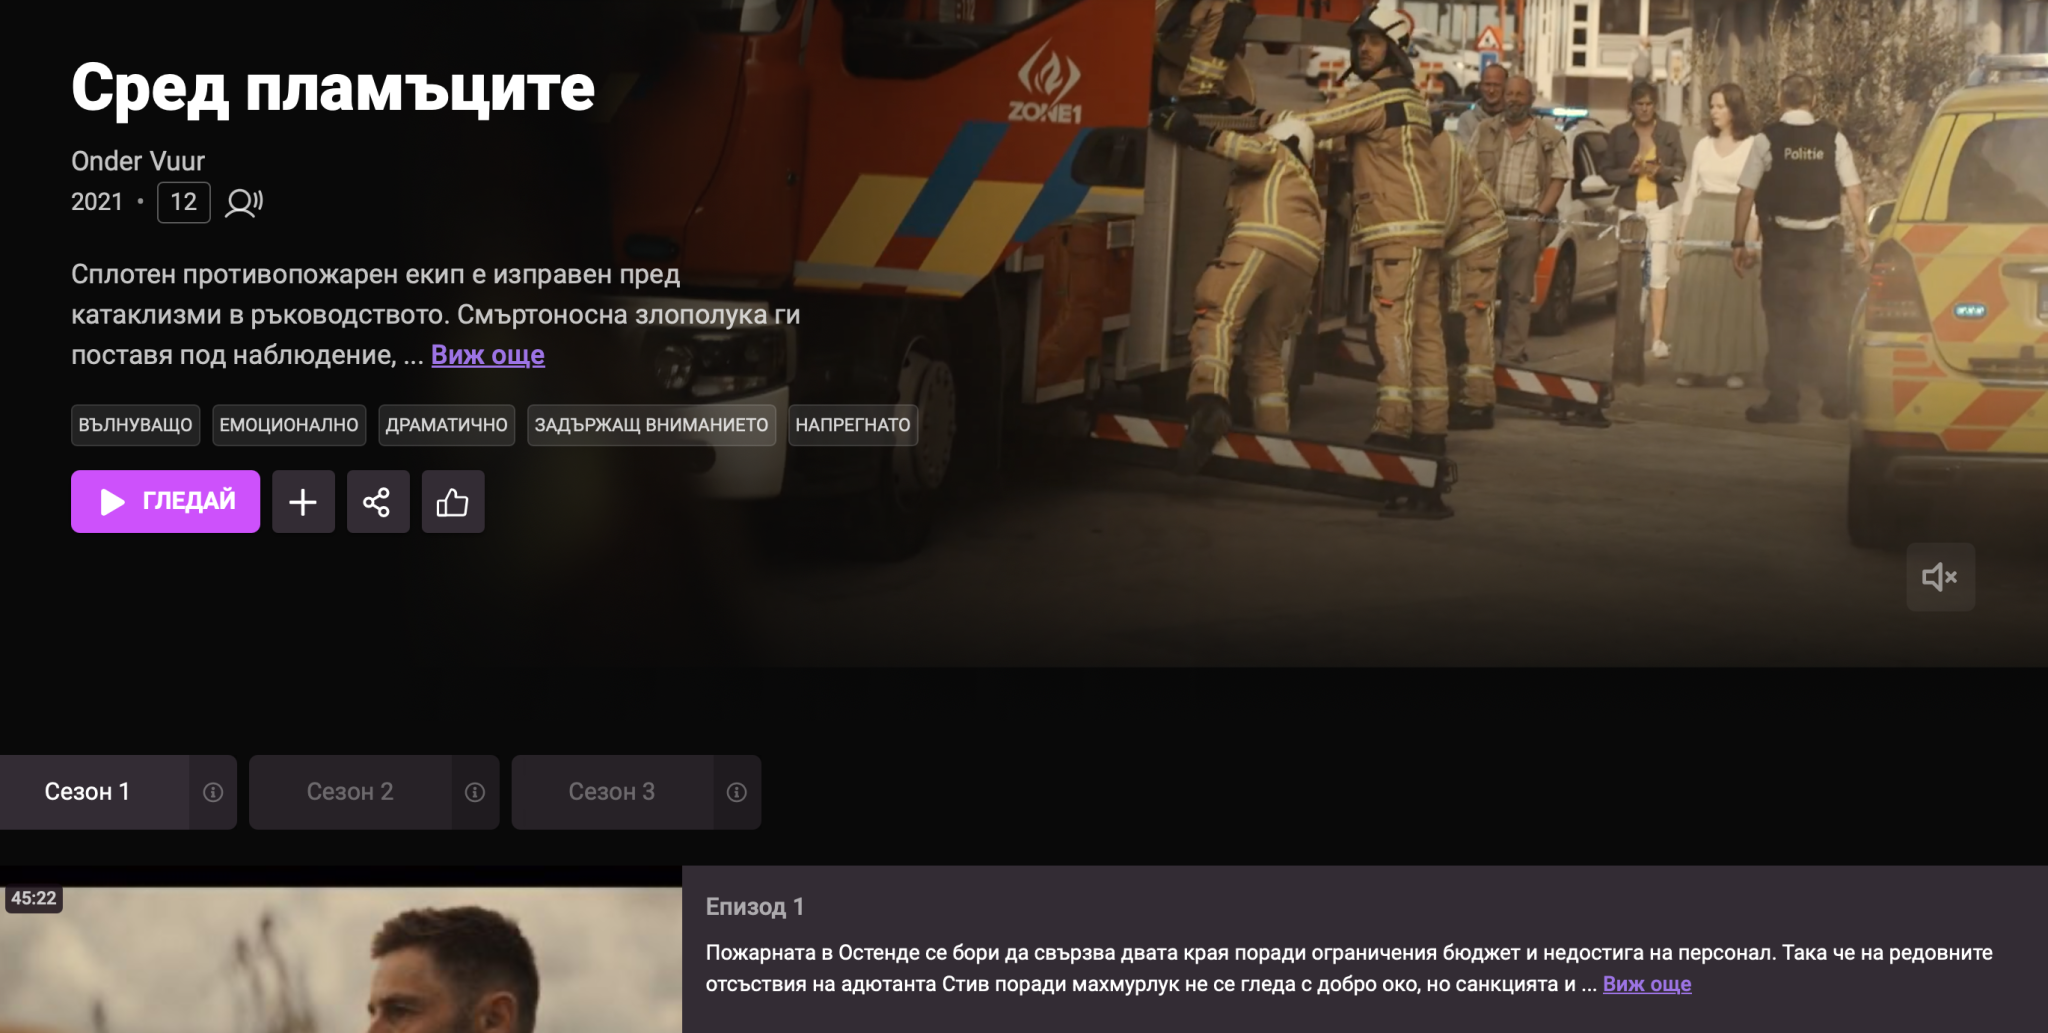The image size is (2048, 1033).
Task: Share the series with the share icon
Action: [378, 501]
